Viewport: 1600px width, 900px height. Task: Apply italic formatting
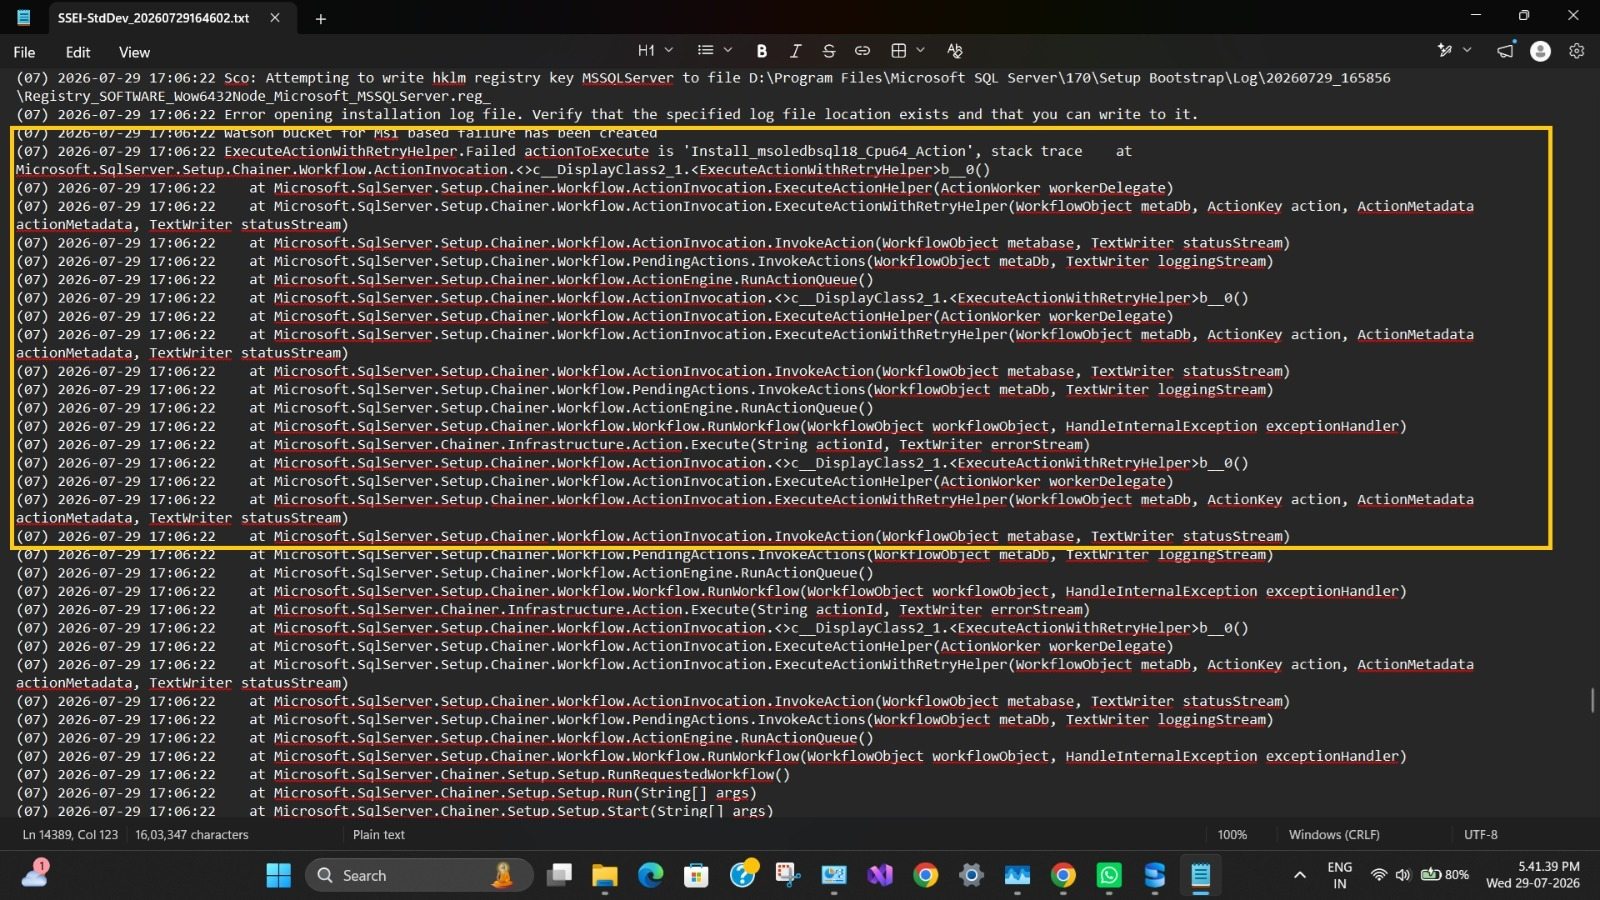(795, 51)
